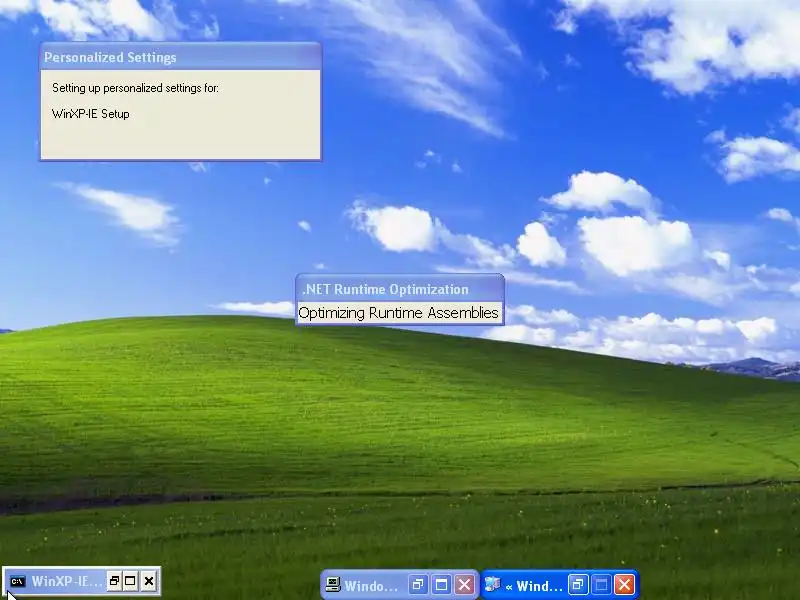Maximize the minimized 'Windo...' window

[441, 585]
